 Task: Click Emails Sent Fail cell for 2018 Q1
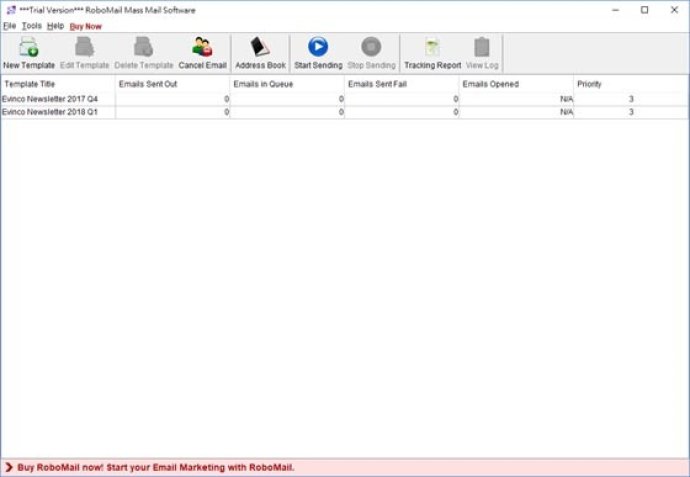point(402,112)
